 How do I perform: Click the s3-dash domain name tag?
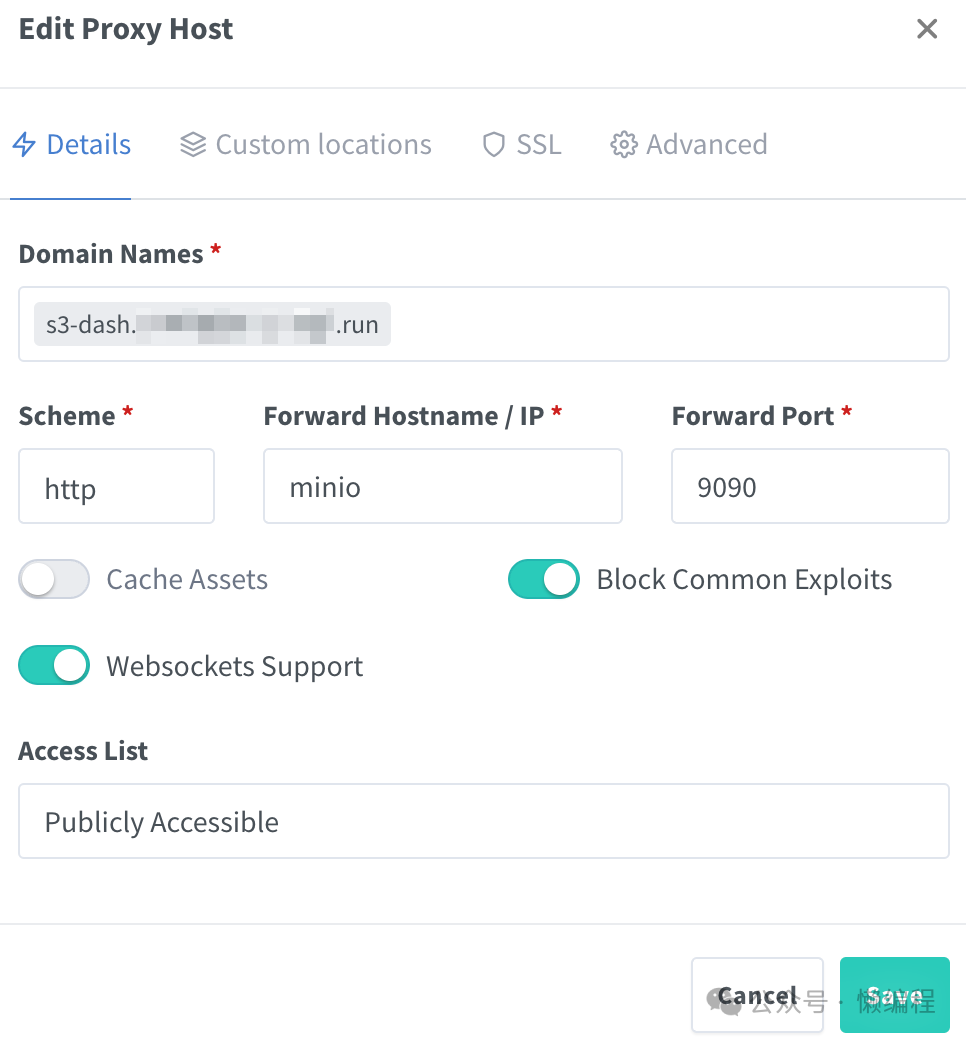[x=212, y=324]
